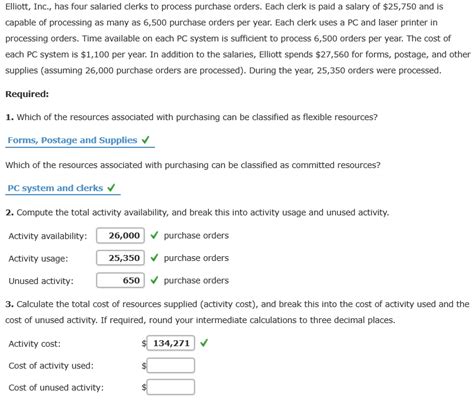474x400 pixels.
Task: Click the question 3 instruction text
Action: coord(237,312)
